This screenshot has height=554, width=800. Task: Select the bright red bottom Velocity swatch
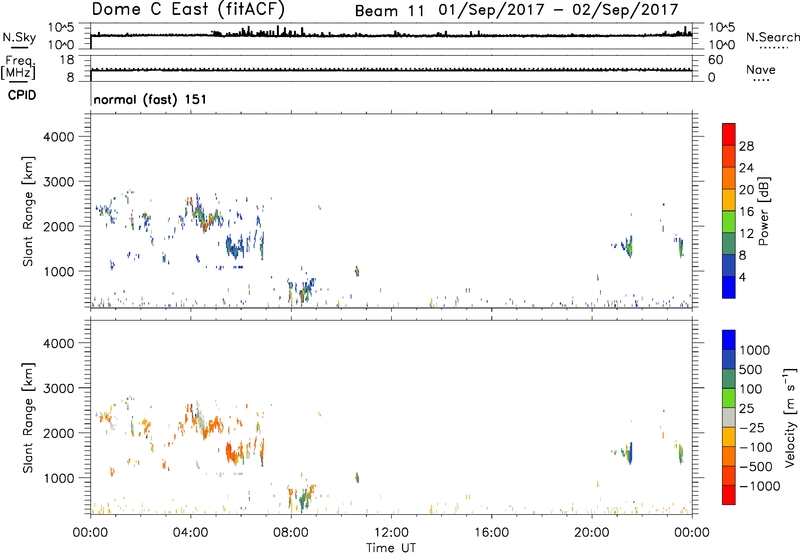point(729,495)
